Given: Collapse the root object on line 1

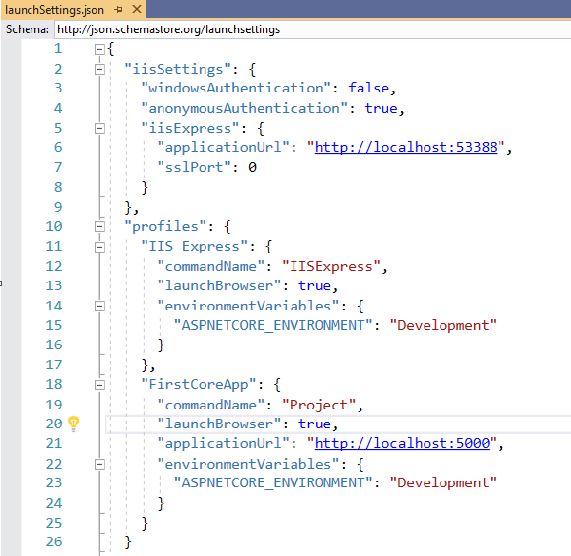Looking at the screenshot, I should pos(99,49).
